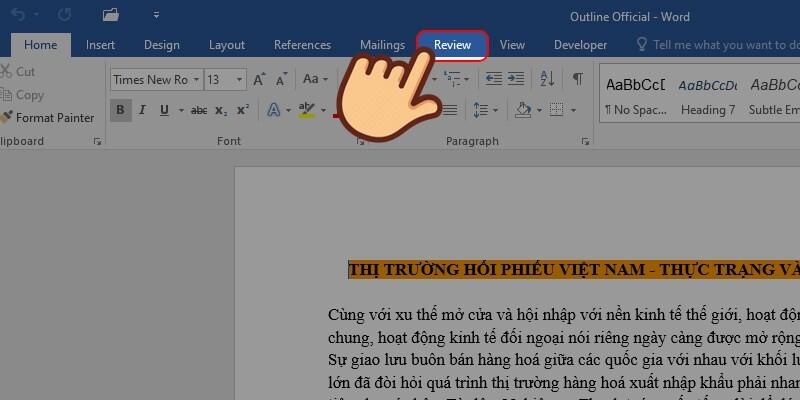Open the Developer tab

click(x=581, y=45)
